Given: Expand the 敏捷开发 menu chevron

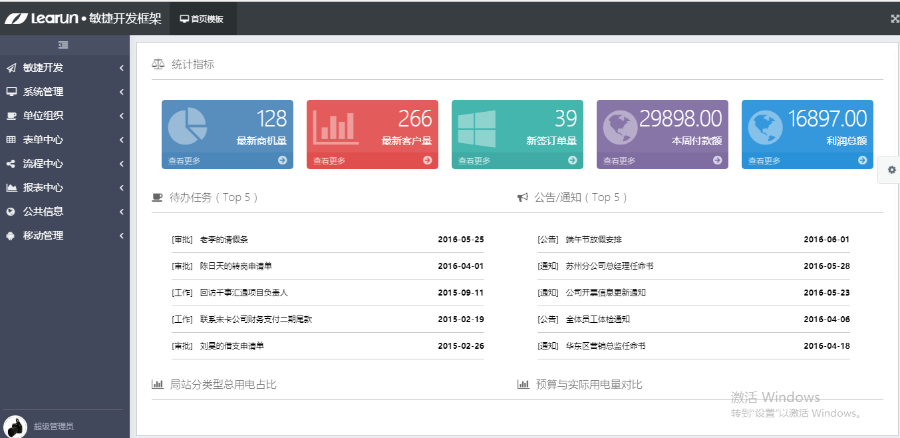Looking at the screenshot, I should click(122, 68).
